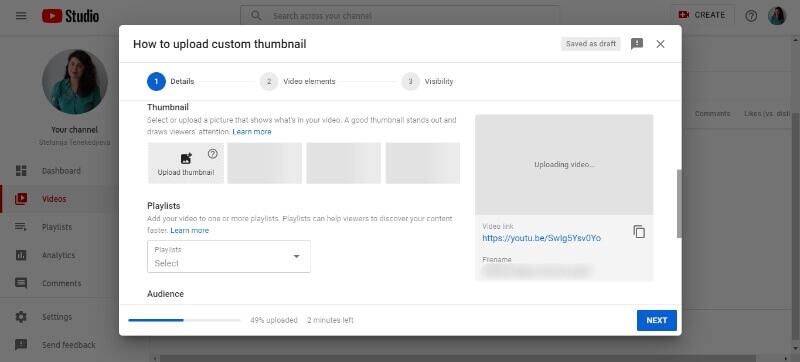
Task: Click the Comments column header behind dialog
Action: (712, 113)
